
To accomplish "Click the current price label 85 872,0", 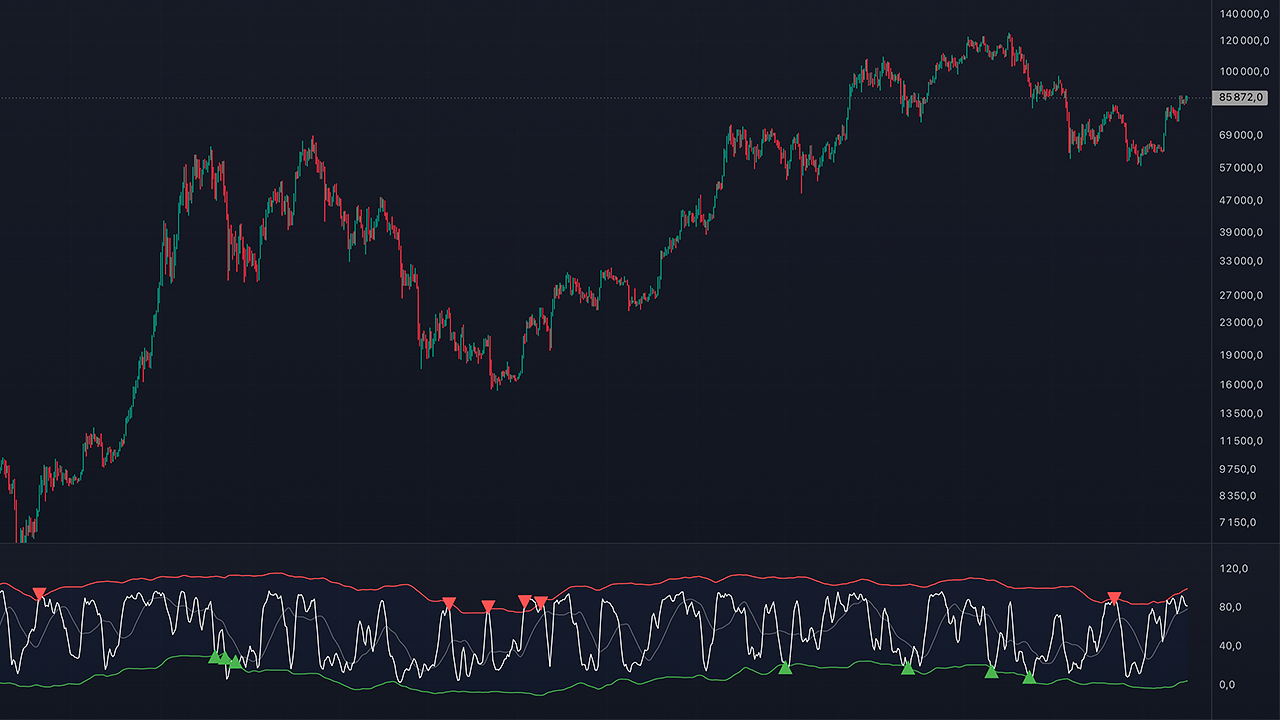I will pos(1240,98).
